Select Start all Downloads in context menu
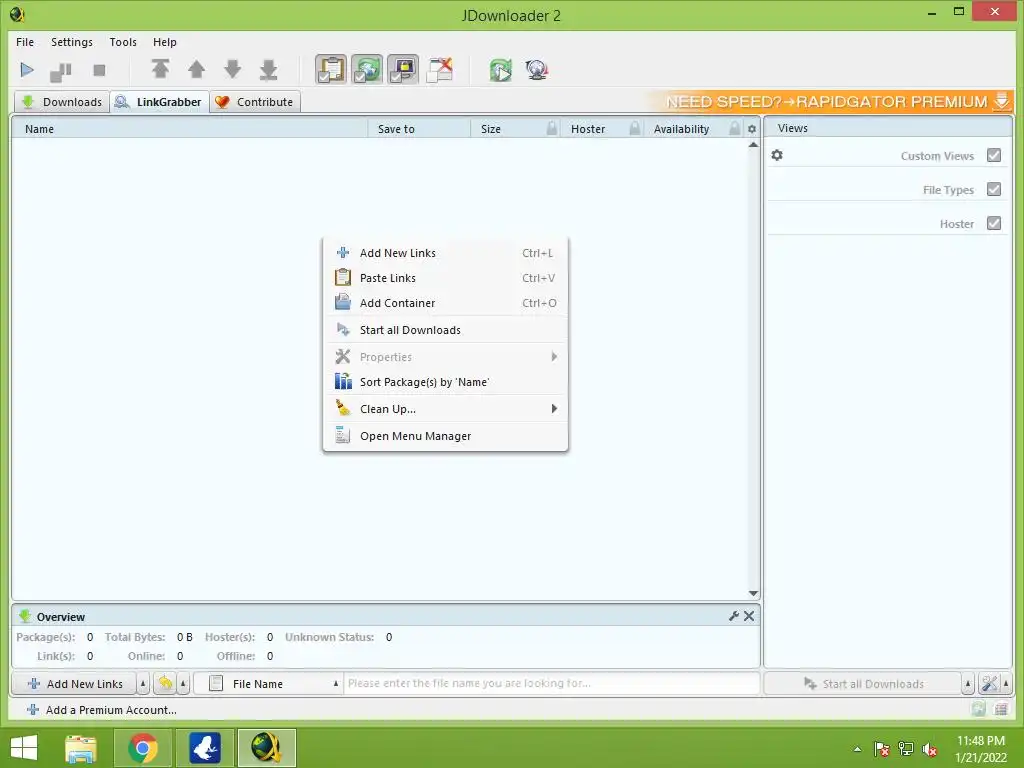This screenshot has width=1024, height=768. [445, 330]
